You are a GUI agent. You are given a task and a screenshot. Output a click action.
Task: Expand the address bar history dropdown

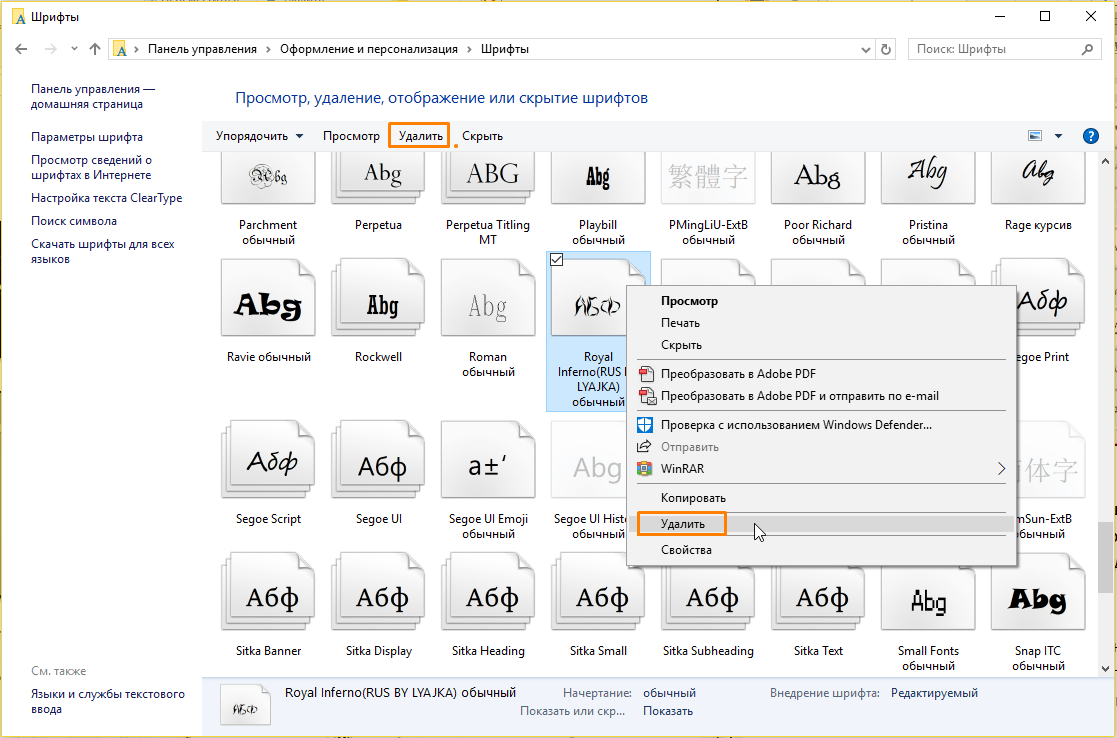[x=866, y=50]
